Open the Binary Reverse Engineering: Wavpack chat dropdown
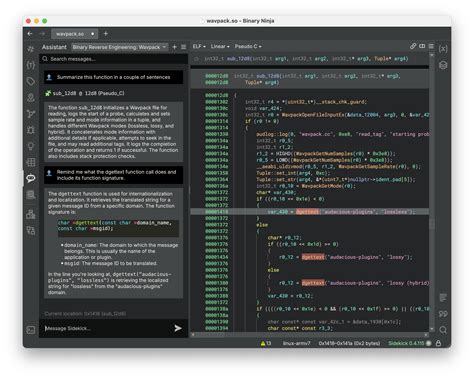This screenshot has width=474, height=378. click(120, 47)
